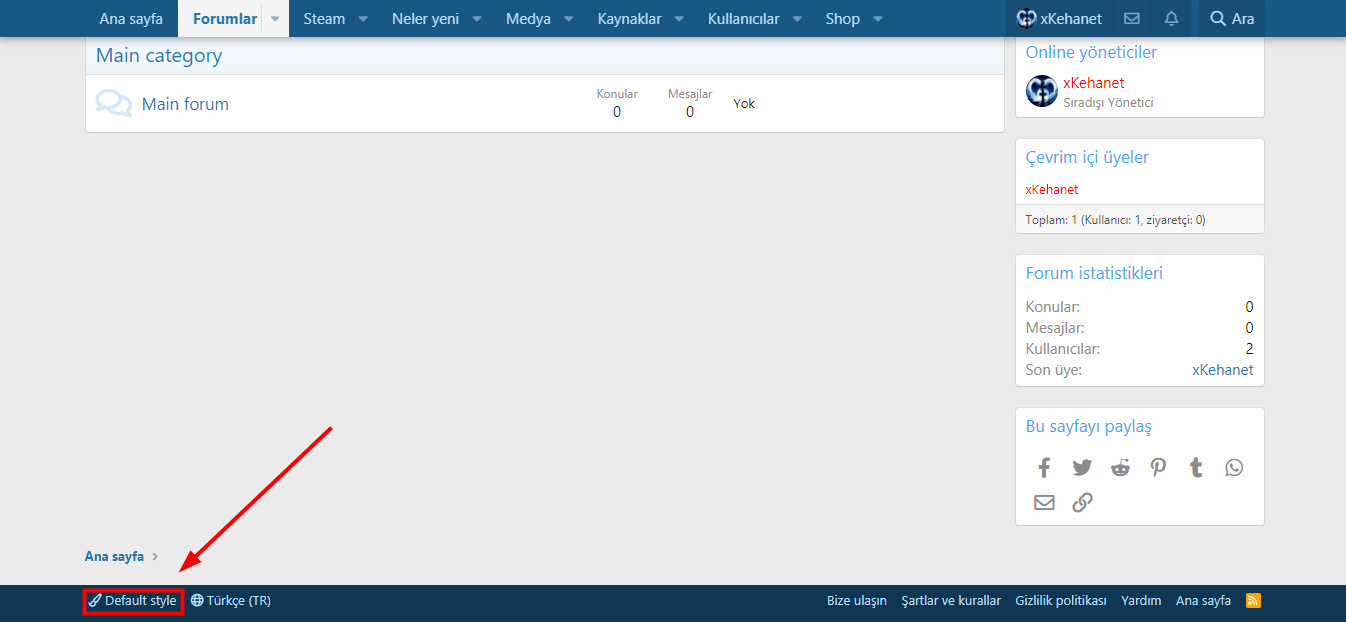The height and width of the screenshot is (622, 1346).
Task: Expand the Steam menu arrow
Action: (x=363, y=19)
